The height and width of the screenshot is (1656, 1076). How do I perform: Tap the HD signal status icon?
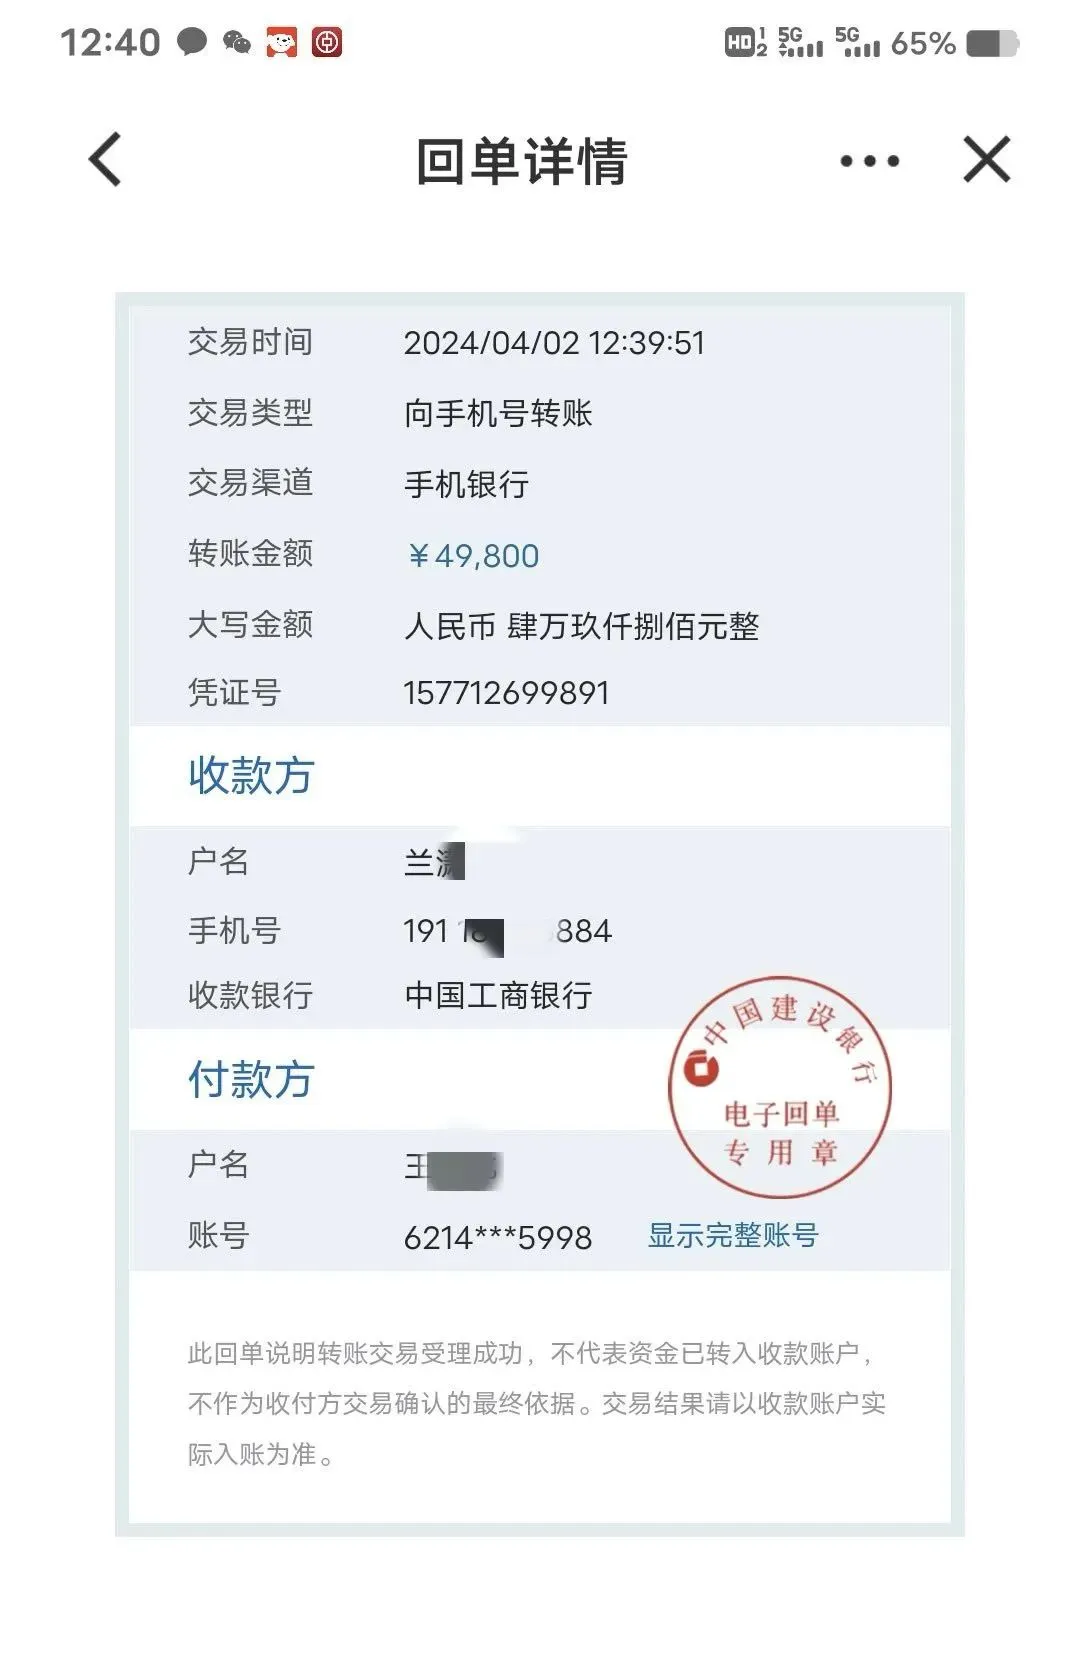coord(746,43)
